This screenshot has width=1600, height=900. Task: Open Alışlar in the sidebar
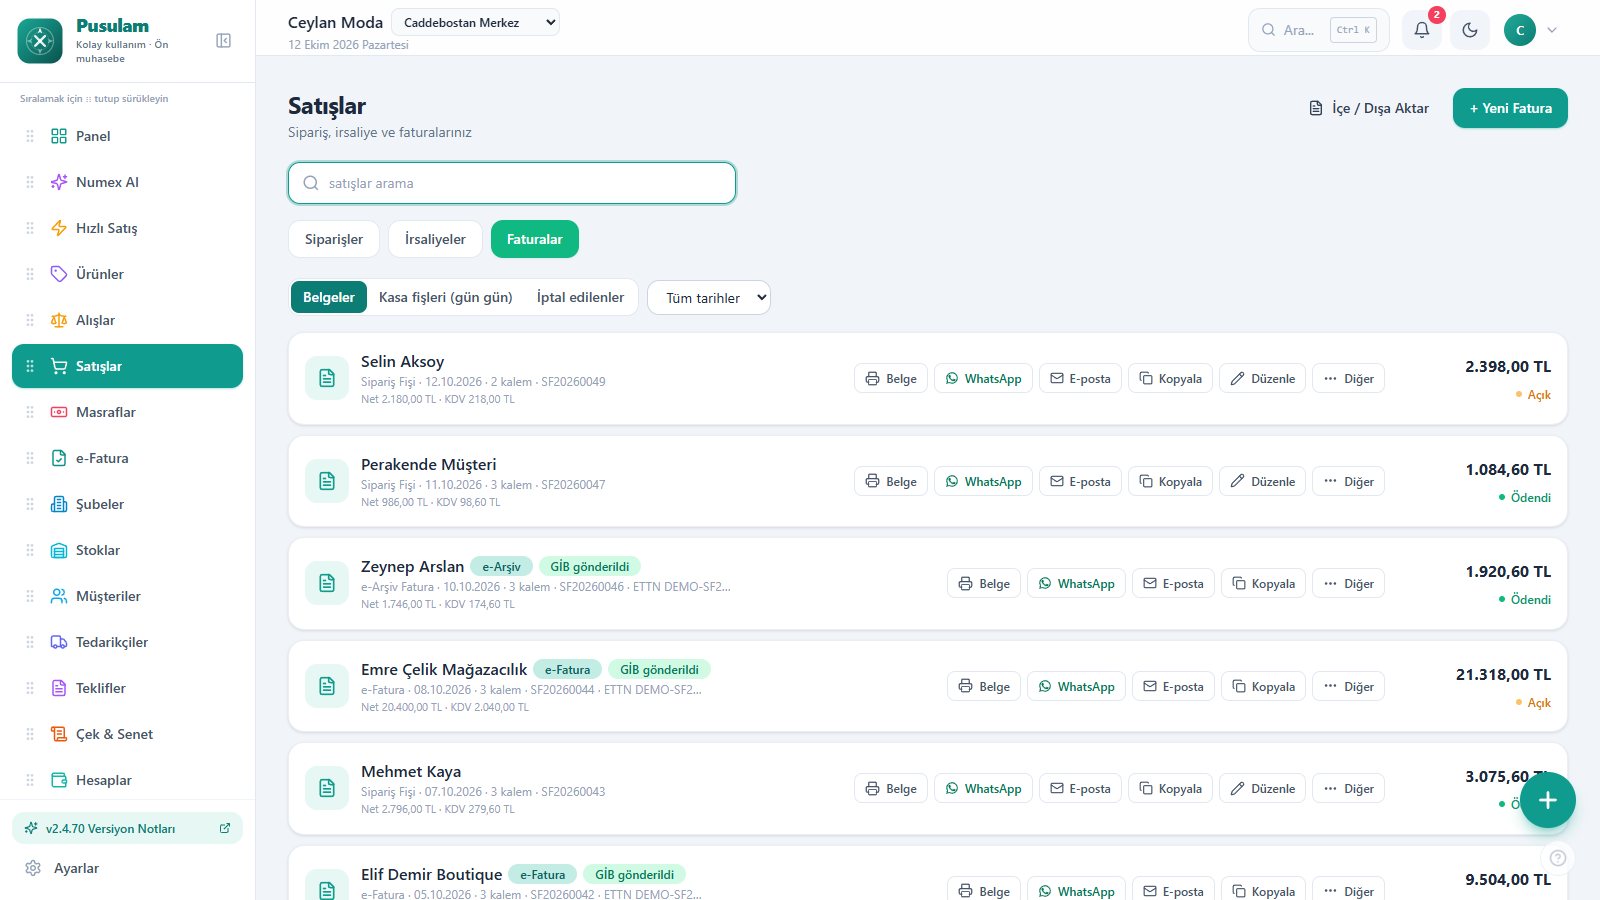tap(127, 320)
